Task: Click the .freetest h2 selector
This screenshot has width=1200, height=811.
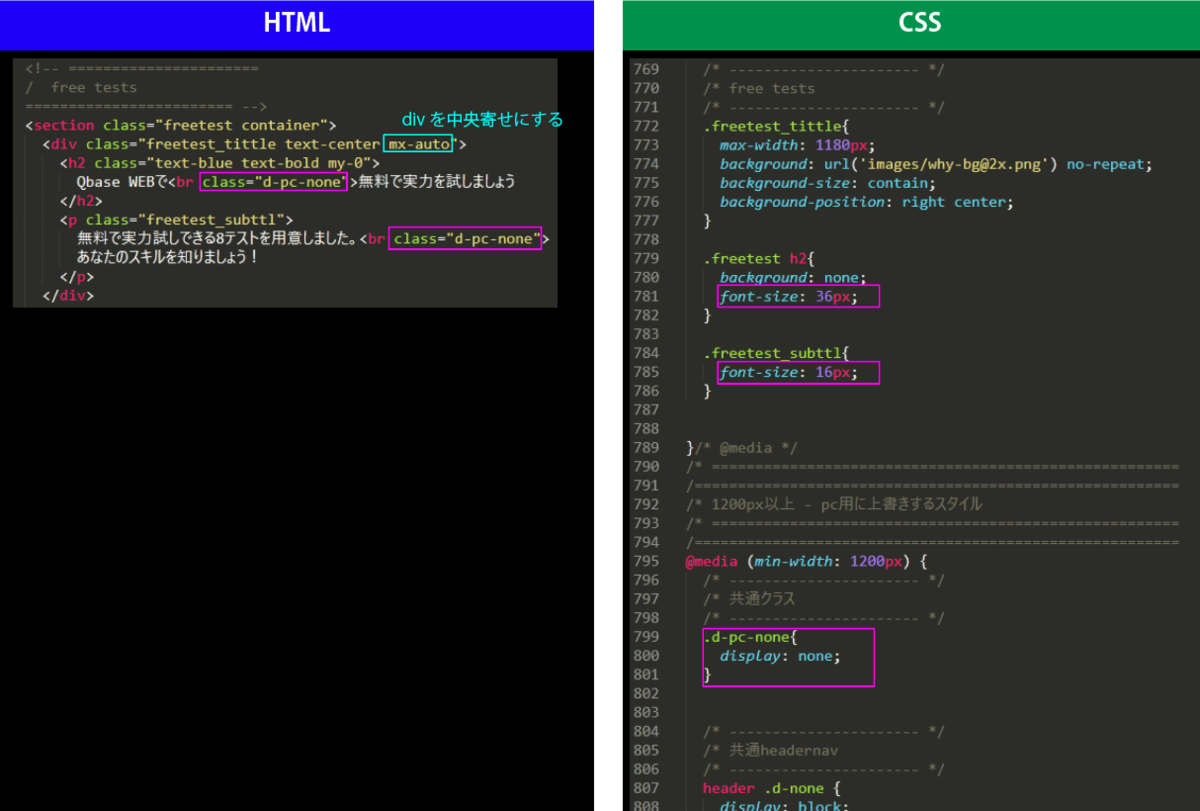Action: click(x=756, y=259)
